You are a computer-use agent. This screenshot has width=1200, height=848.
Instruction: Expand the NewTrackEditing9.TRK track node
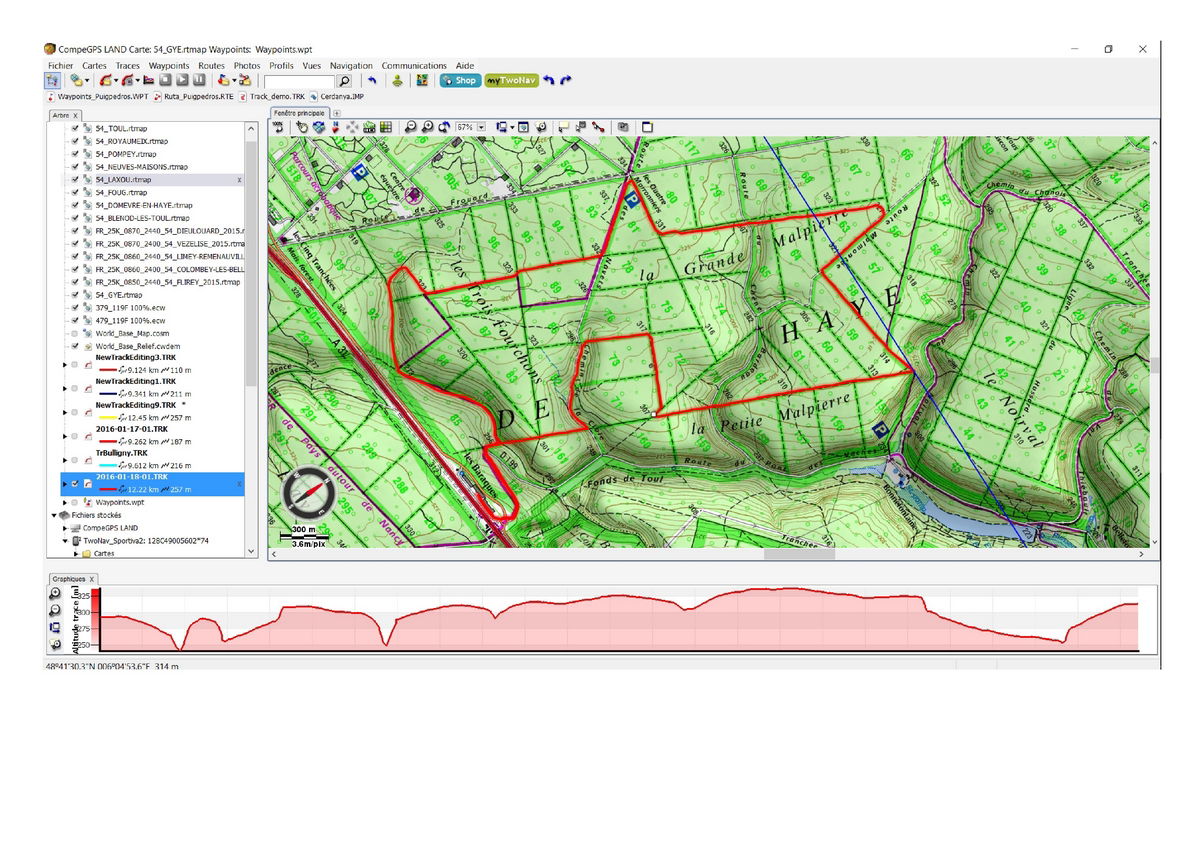(65, 413)
